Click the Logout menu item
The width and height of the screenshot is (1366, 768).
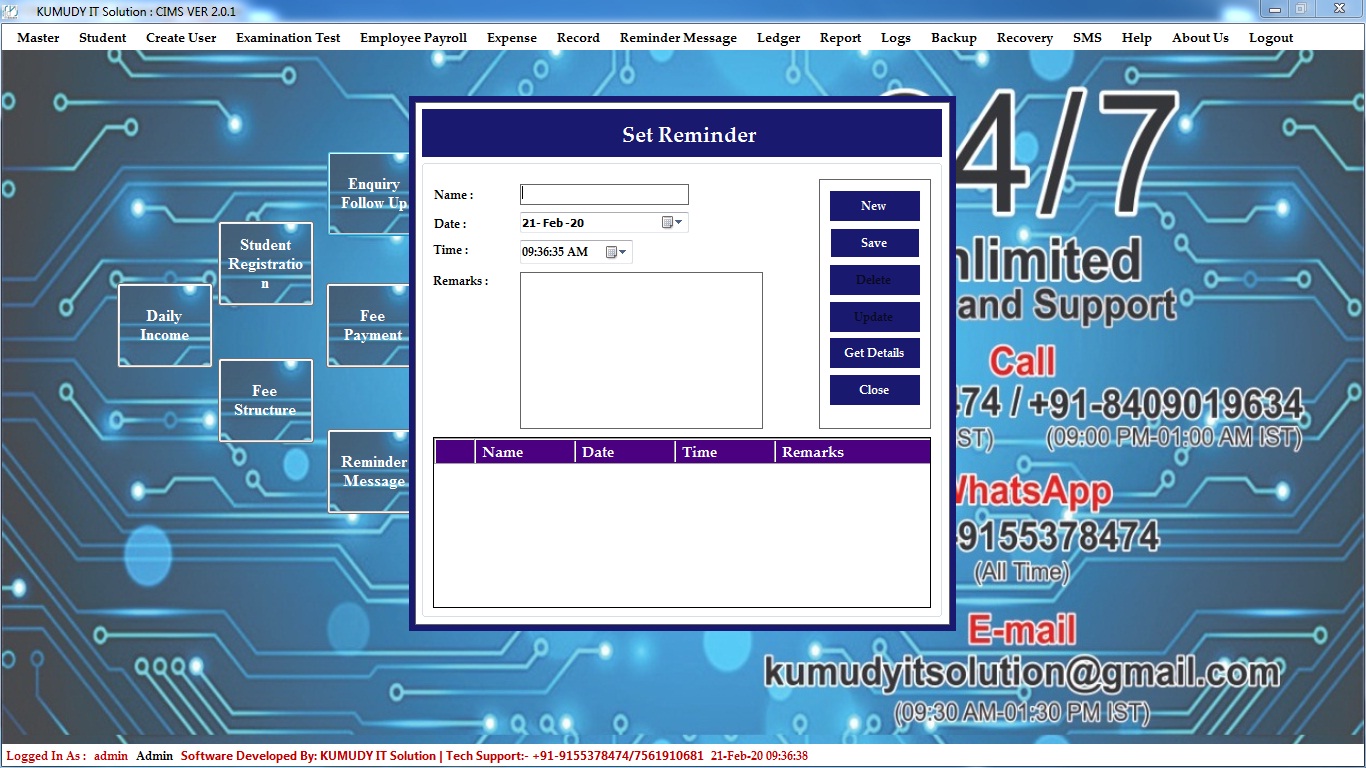1270,38
